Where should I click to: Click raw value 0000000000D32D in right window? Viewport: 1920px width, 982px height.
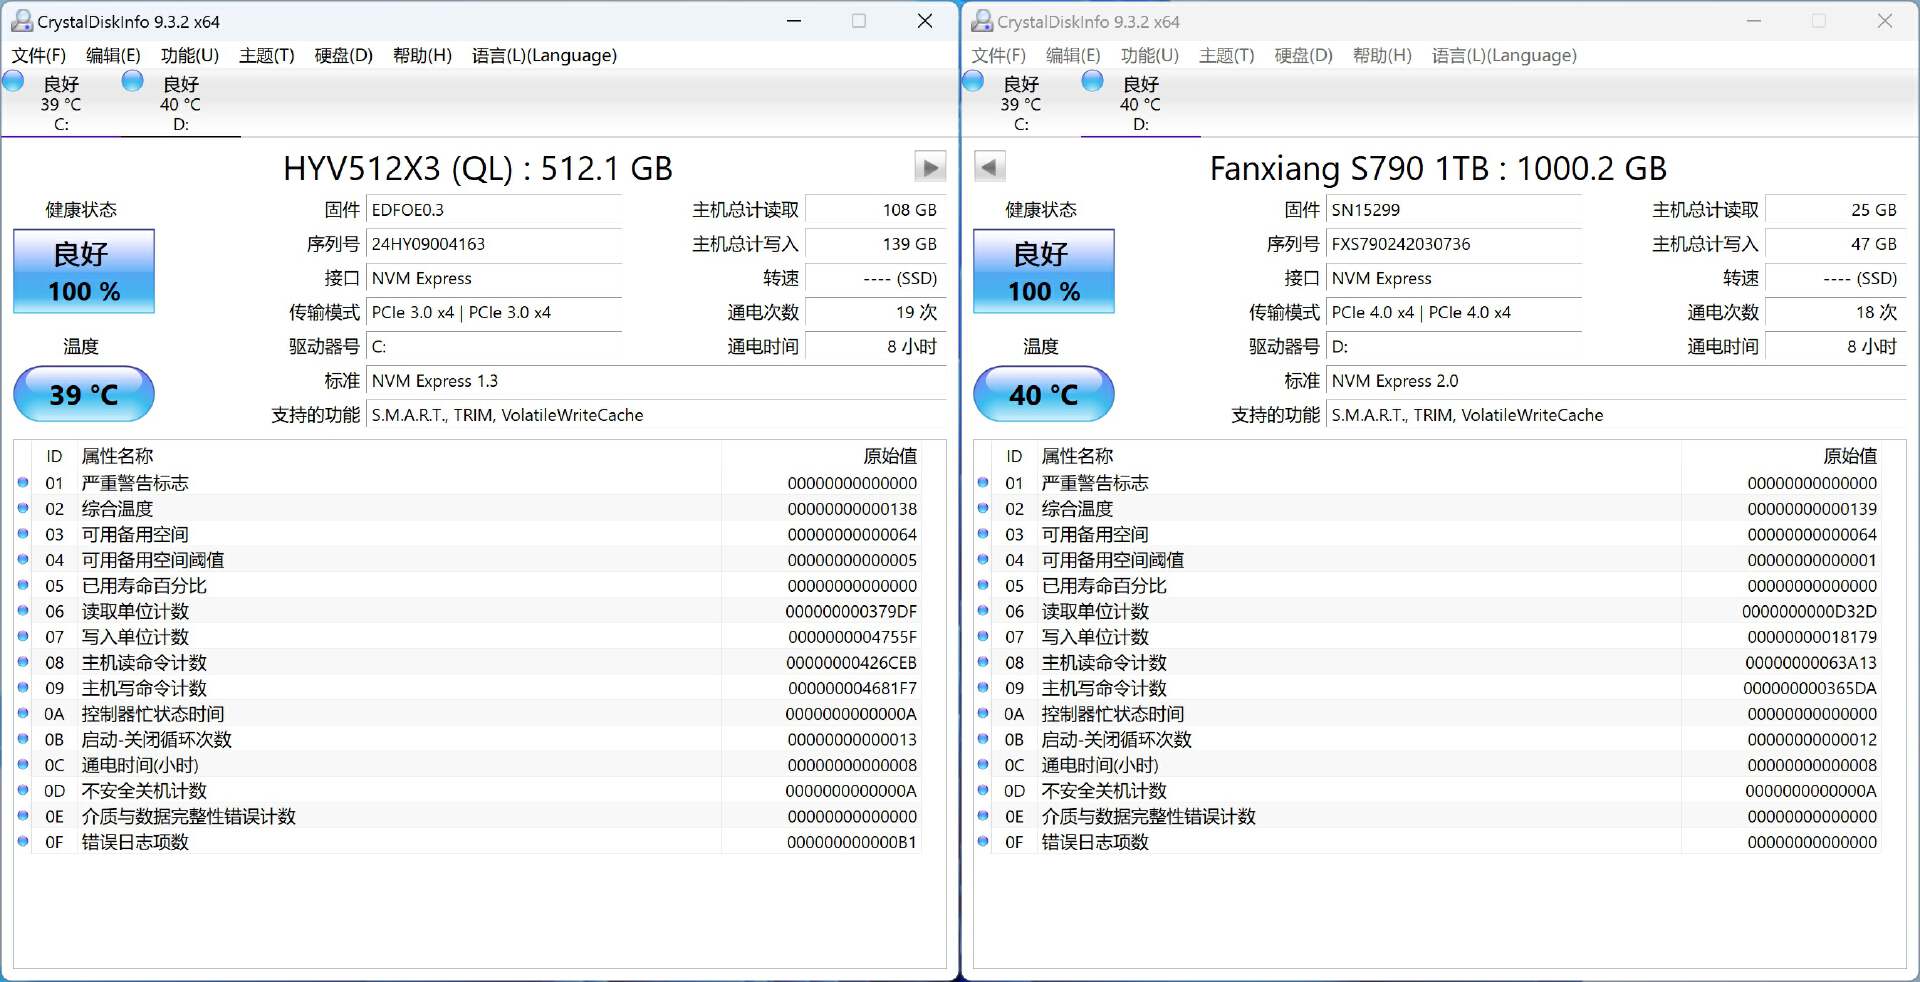[x=1809, y=611]
